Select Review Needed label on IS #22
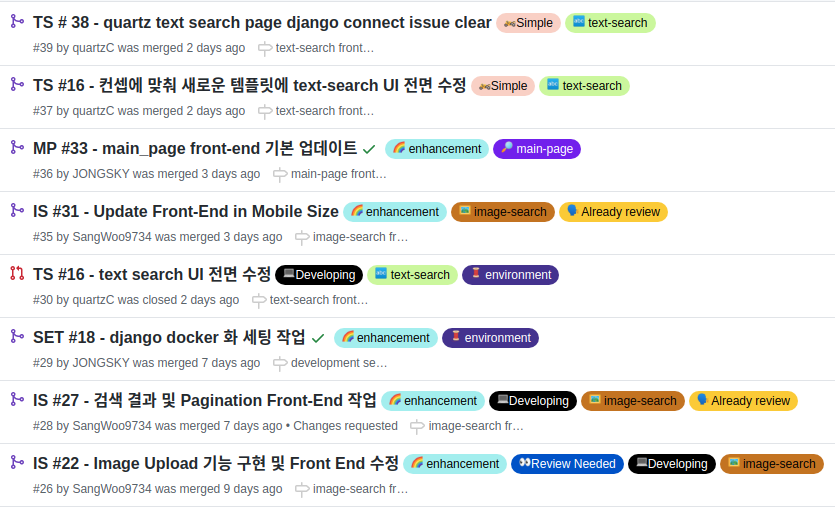 coord(567,464)
